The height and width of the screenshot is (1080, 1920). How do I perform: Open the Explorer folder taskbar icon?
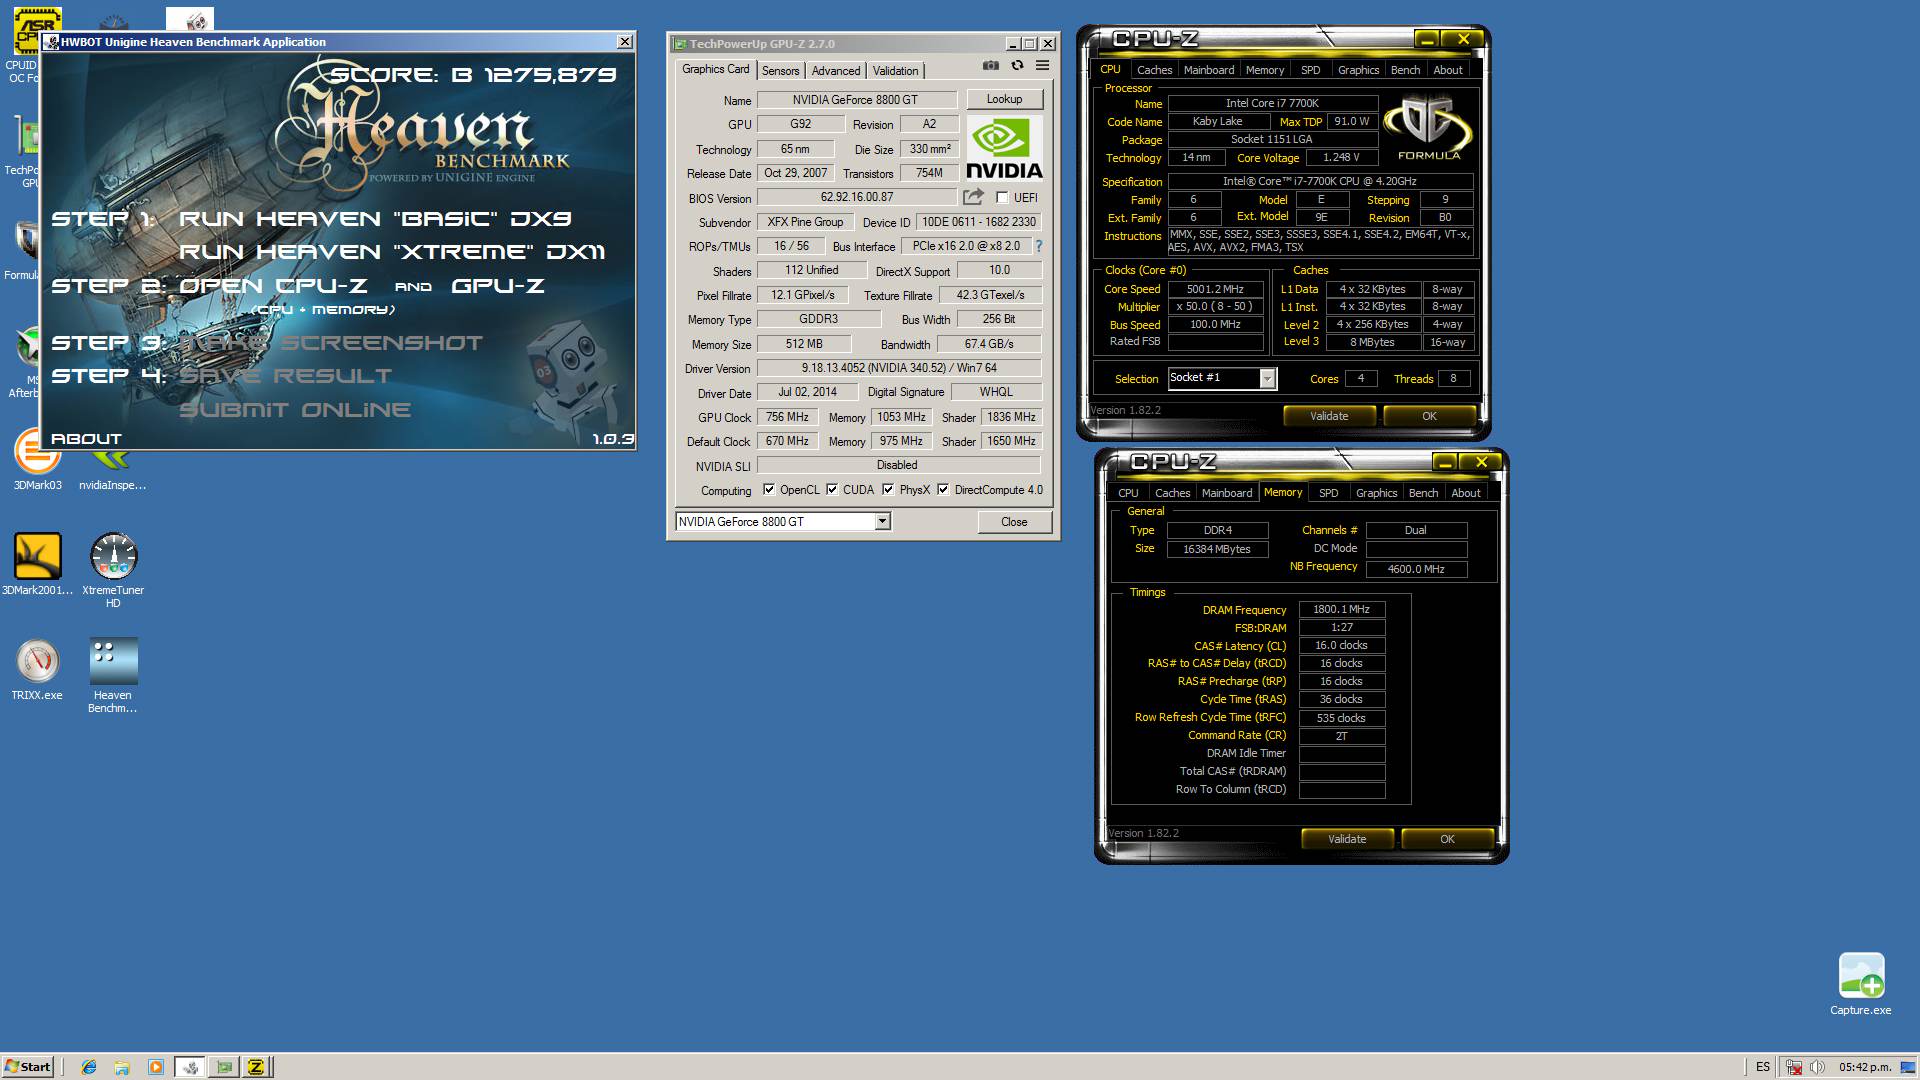(x=122, y=1067)
